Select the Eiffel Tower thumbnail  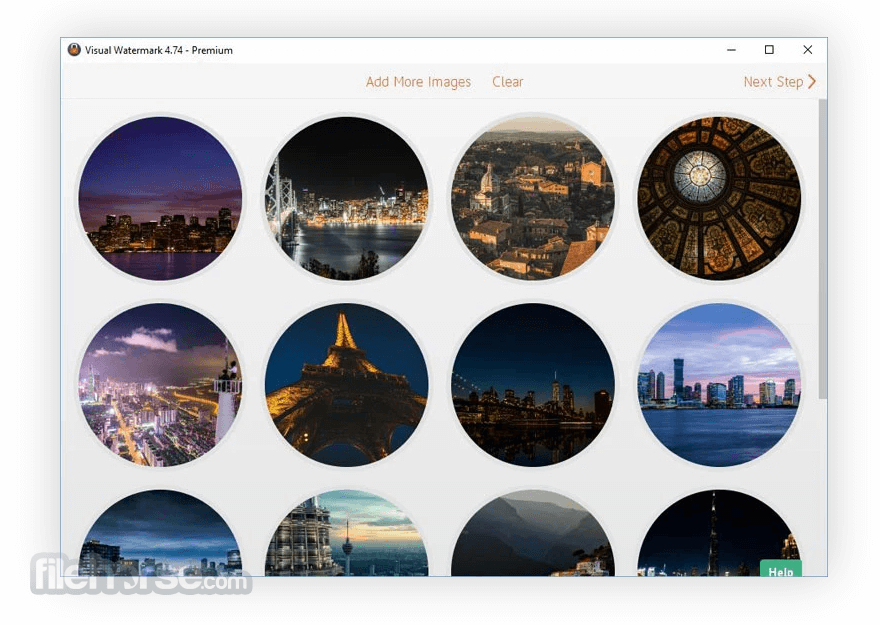click(347, 385)
